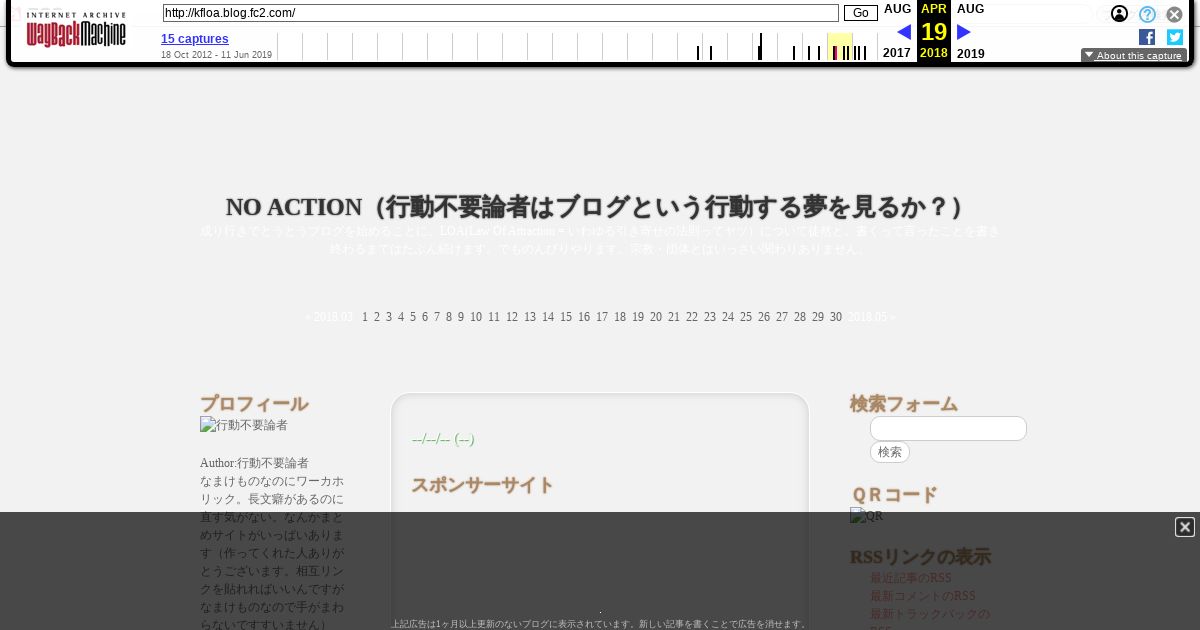Open the 最近記事のRSS link
Viewport: 1200px width, 630px height.
pyautogui.click(x=910, y=578)
